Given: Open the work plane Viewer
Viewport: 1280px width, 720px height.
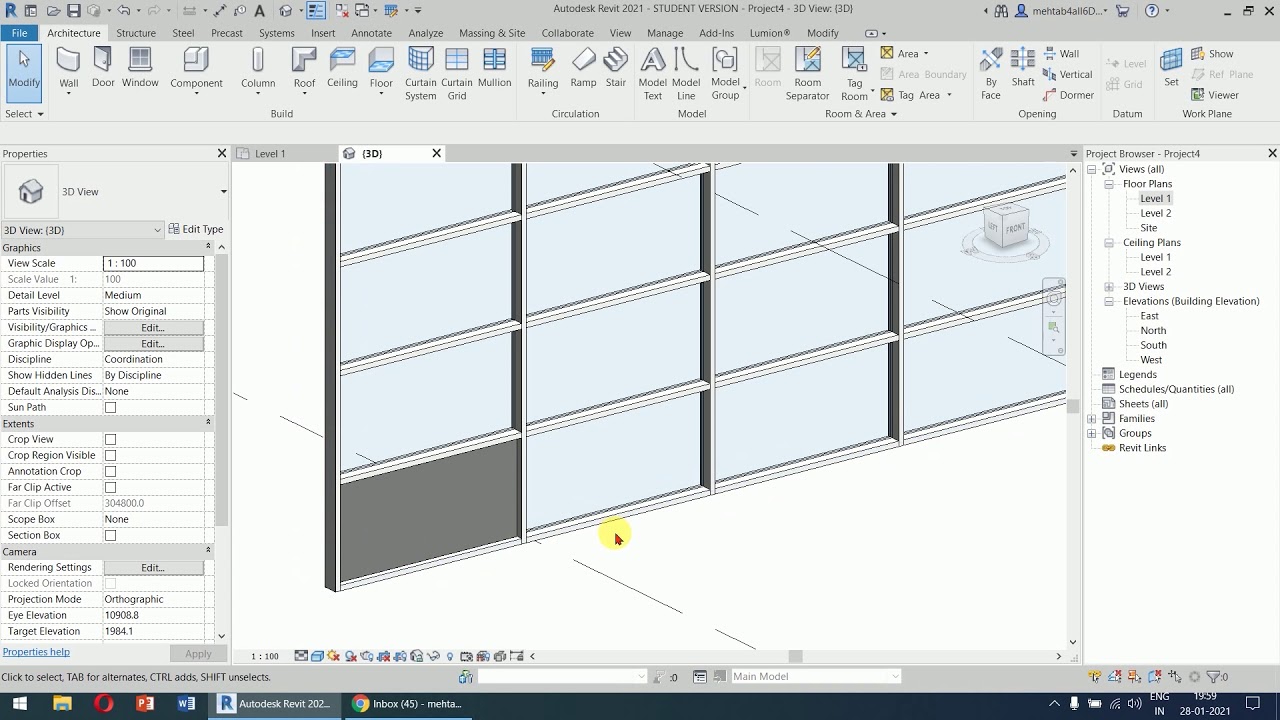Looking at the screenshot, I should pos(1214,95).
